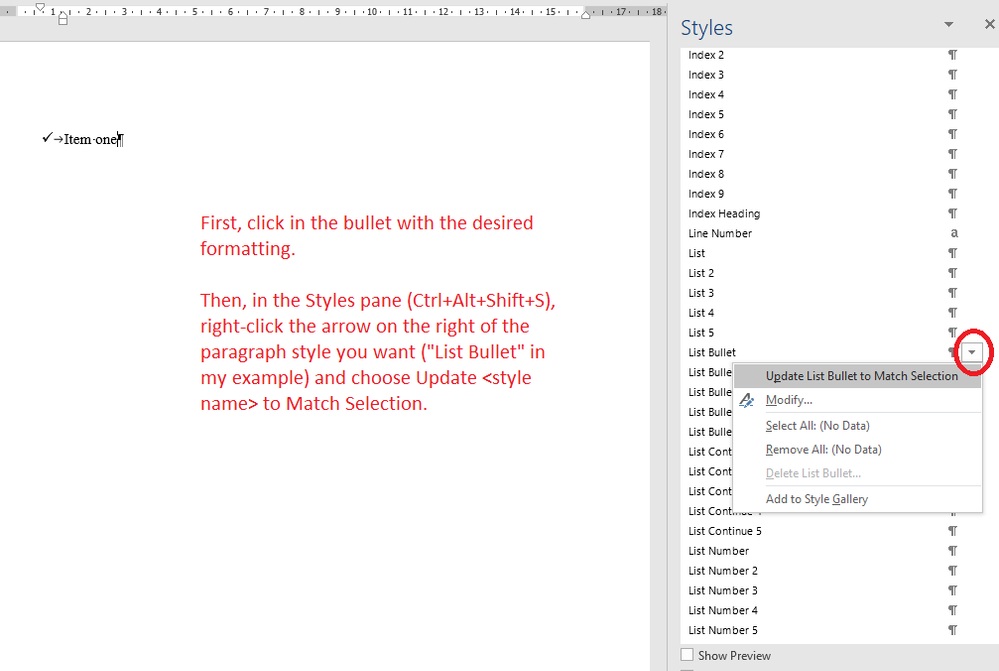The width and height of the screenshot is (999, 671).
Task: Click paragraph mark icon beside List Number 5
Action: 952,630
